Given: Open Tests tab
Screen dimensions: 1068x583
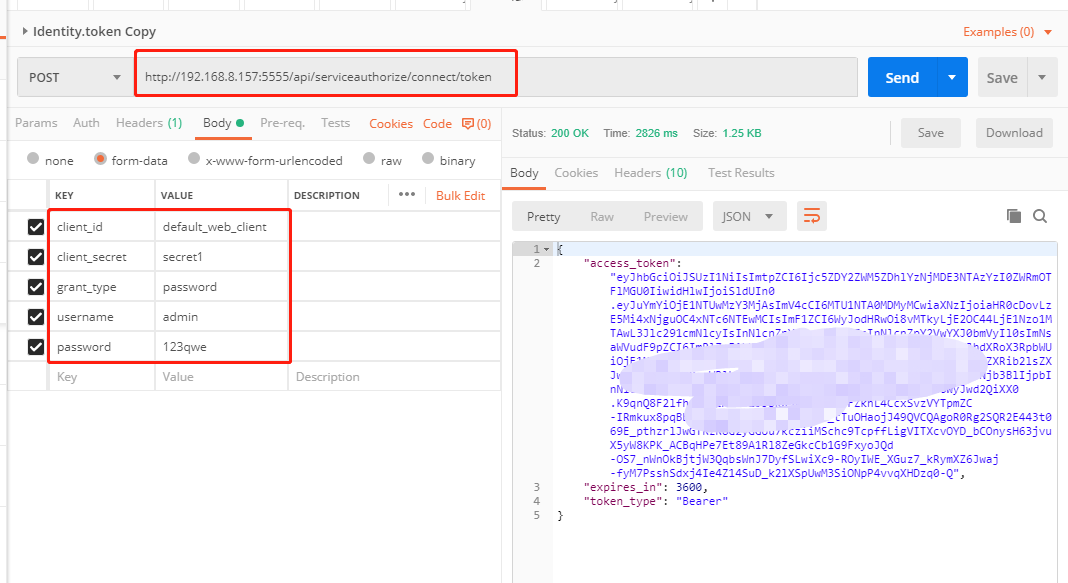Looking at the screenshot, I should click(335, 123).
